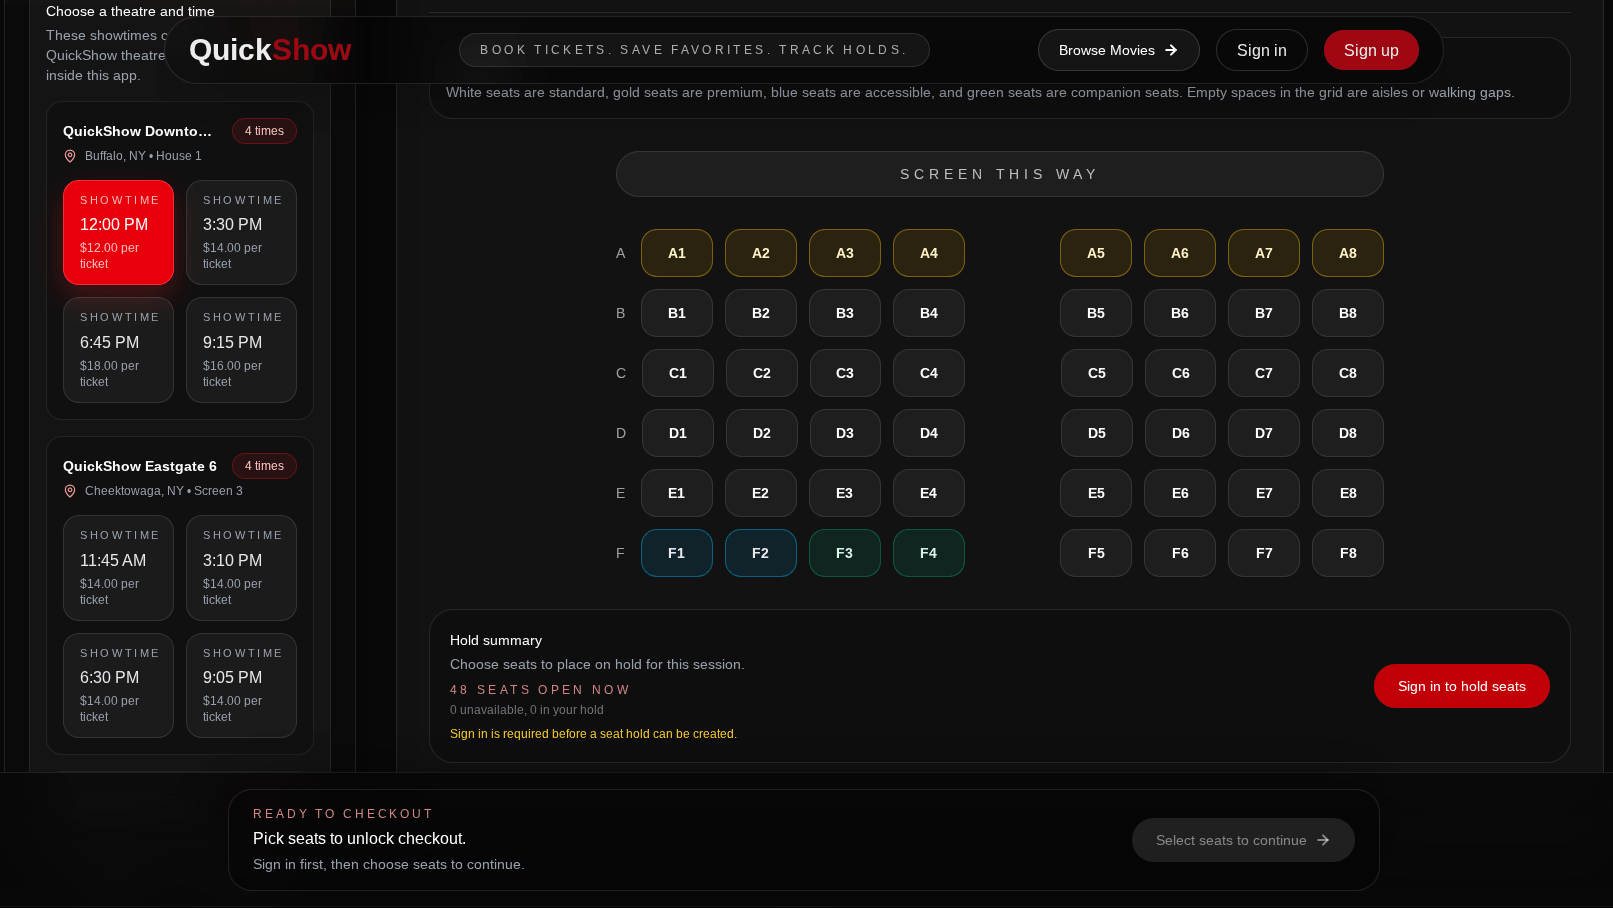This screenshot has height=908, width=1613.
Task: Select standard seat B1
Action: 677,313
